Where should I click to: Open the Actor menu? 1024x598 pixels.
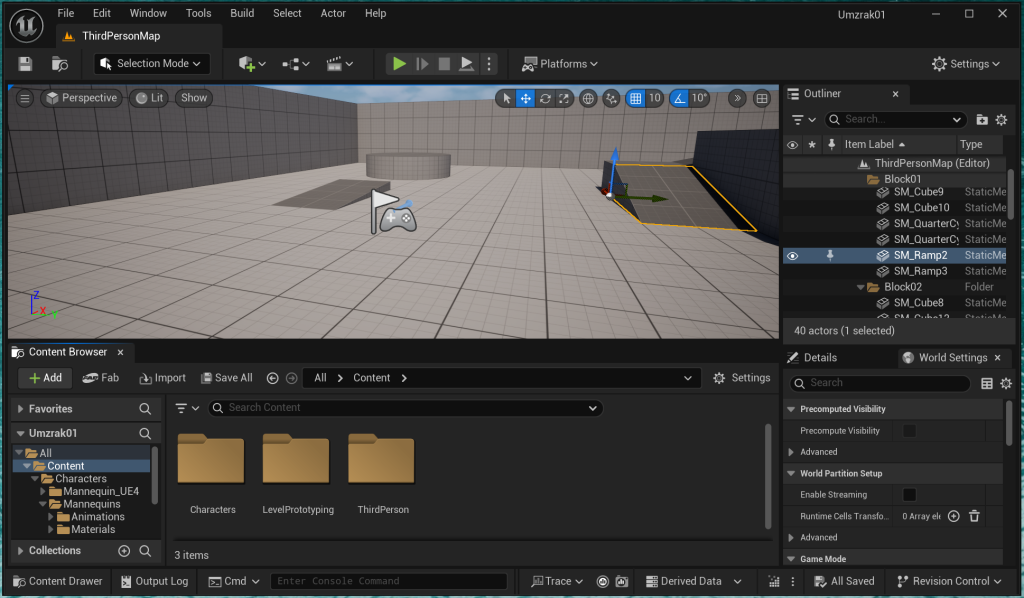[333, 13]
